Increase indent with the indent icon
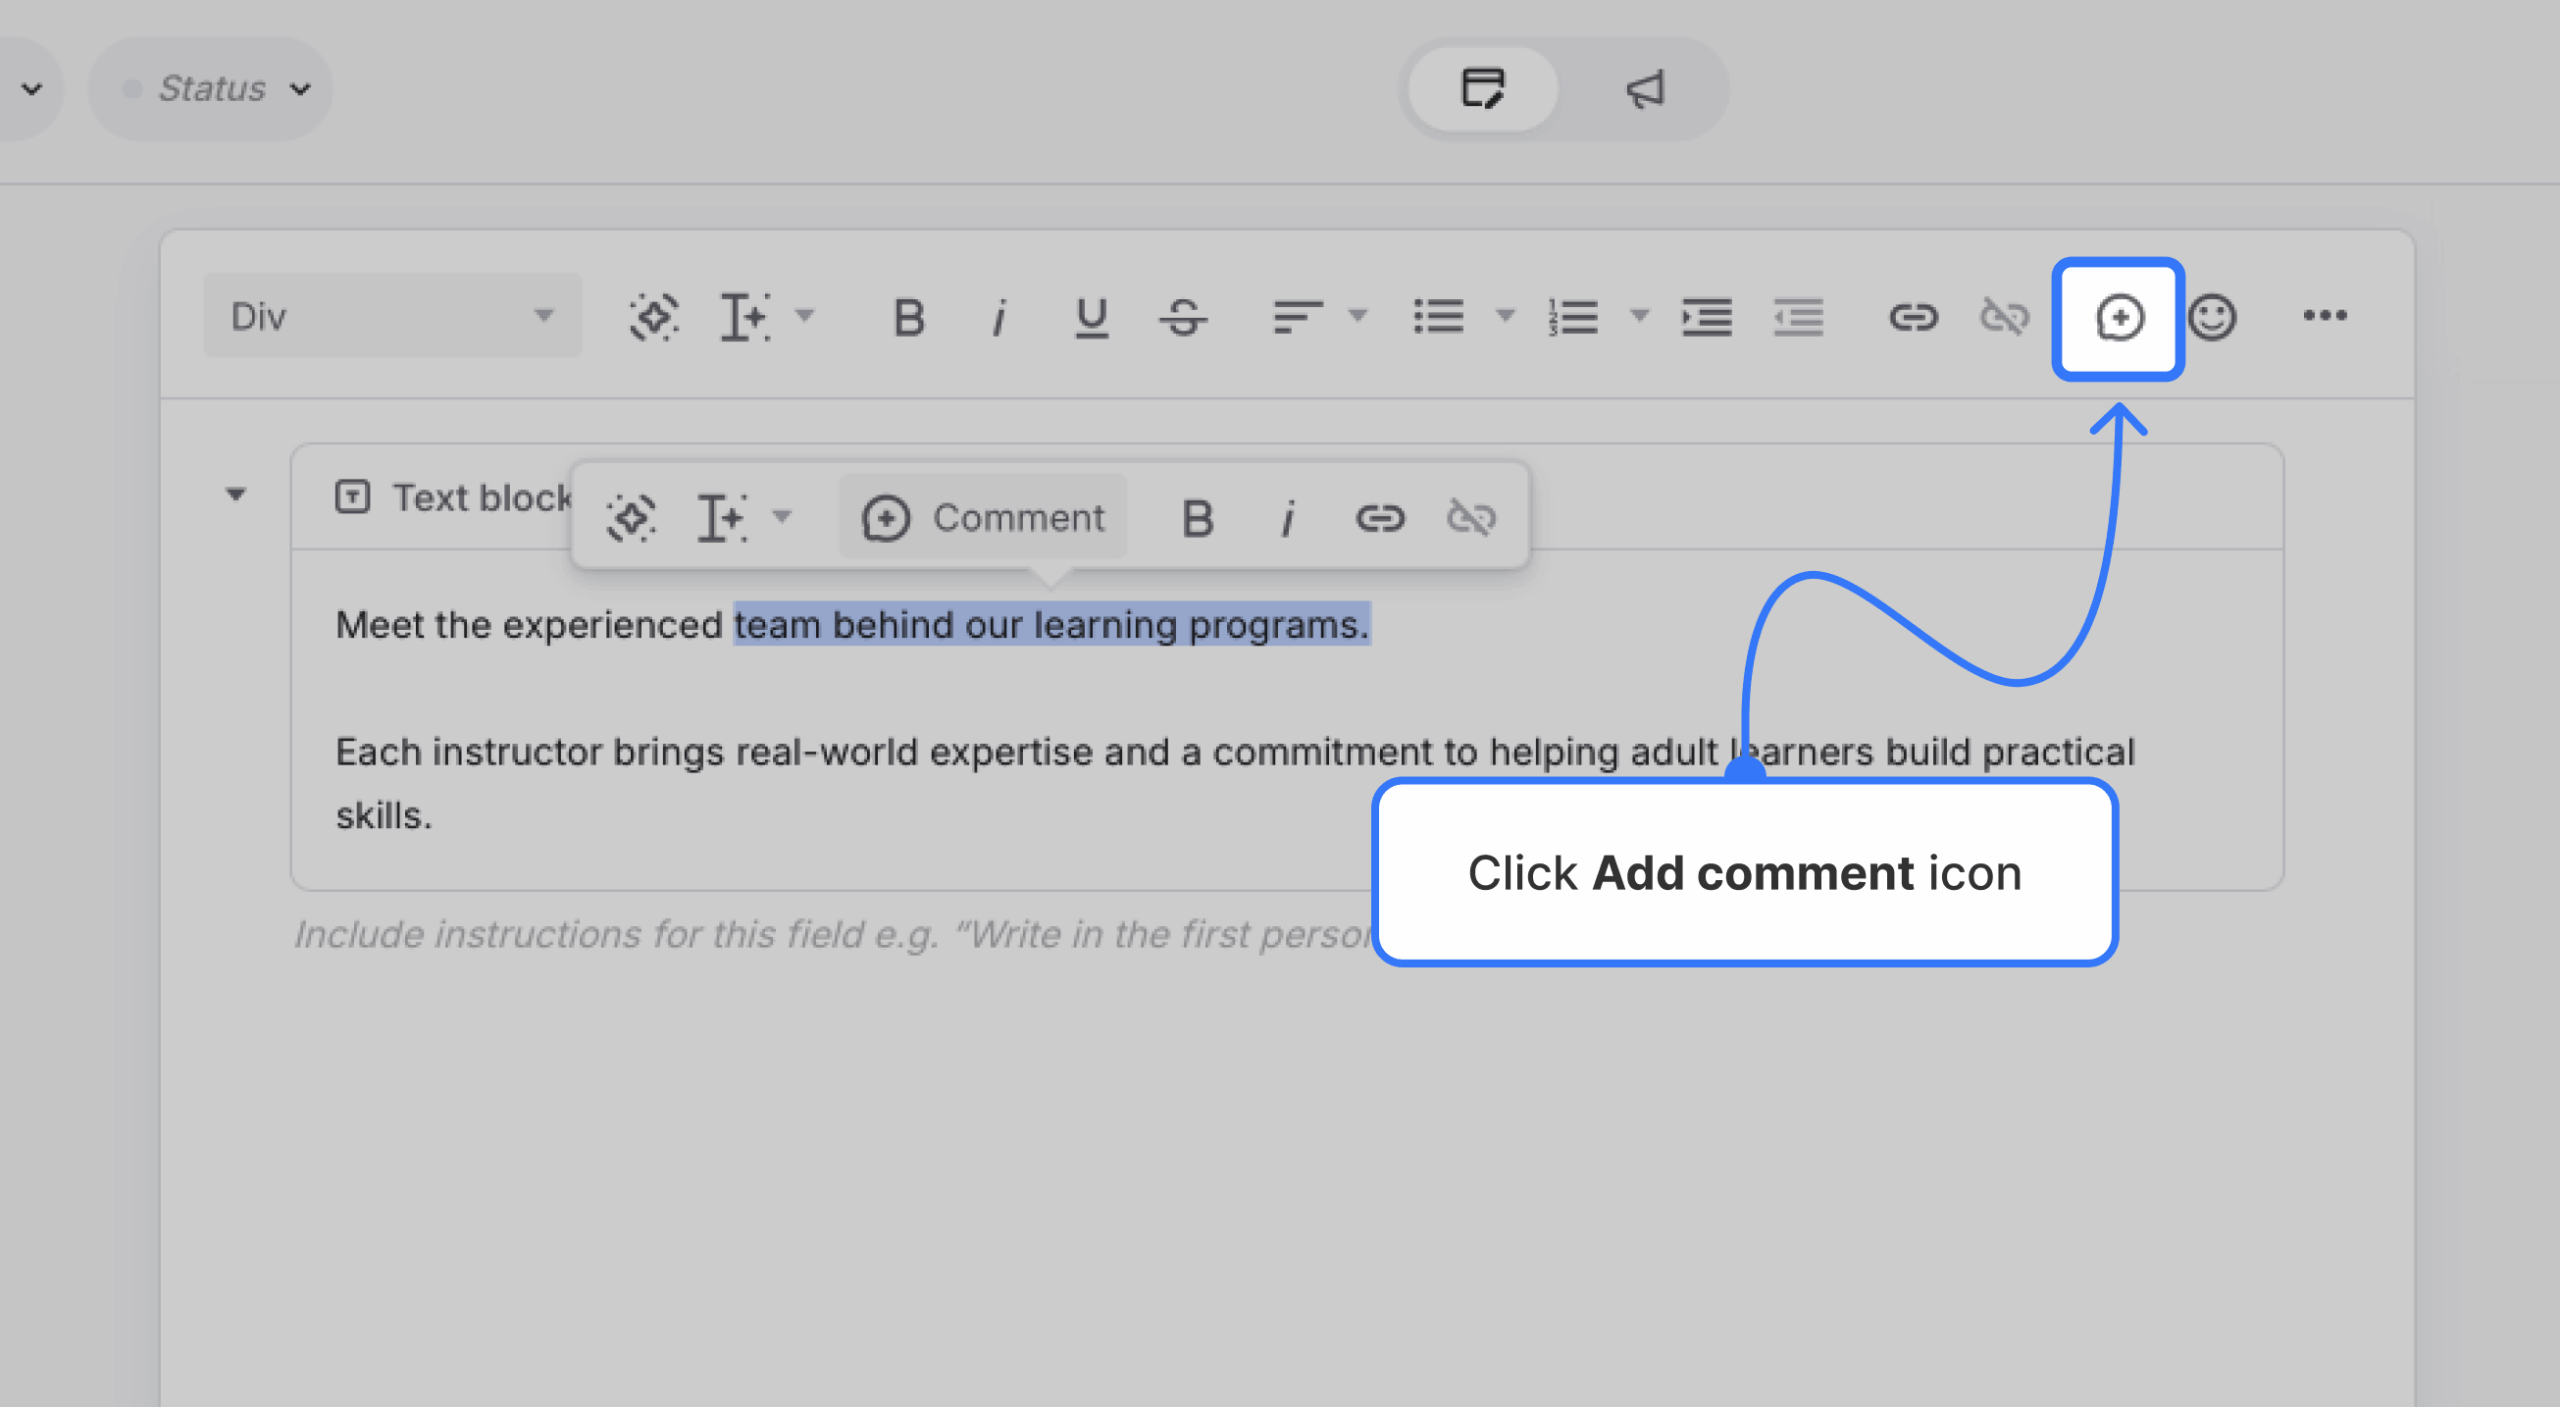This screenshot has width=2560, height=1407. [x=1706, y=318]
